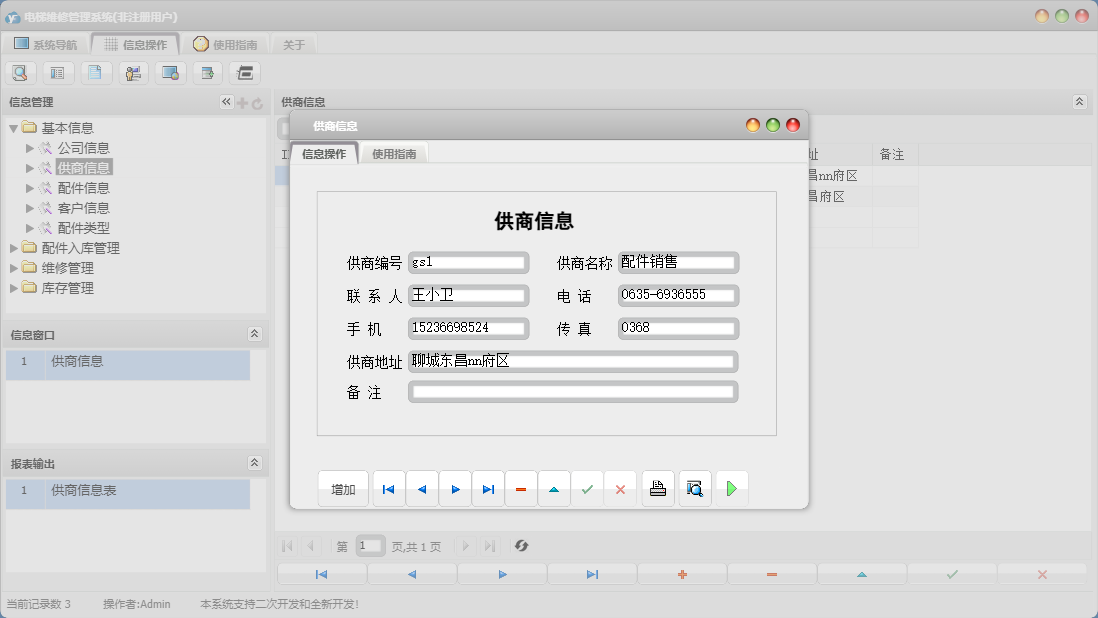Collapse the 供商信息 panel with chevron
The height and width of the screenshot is (618, 1098).
[1078, 101]
